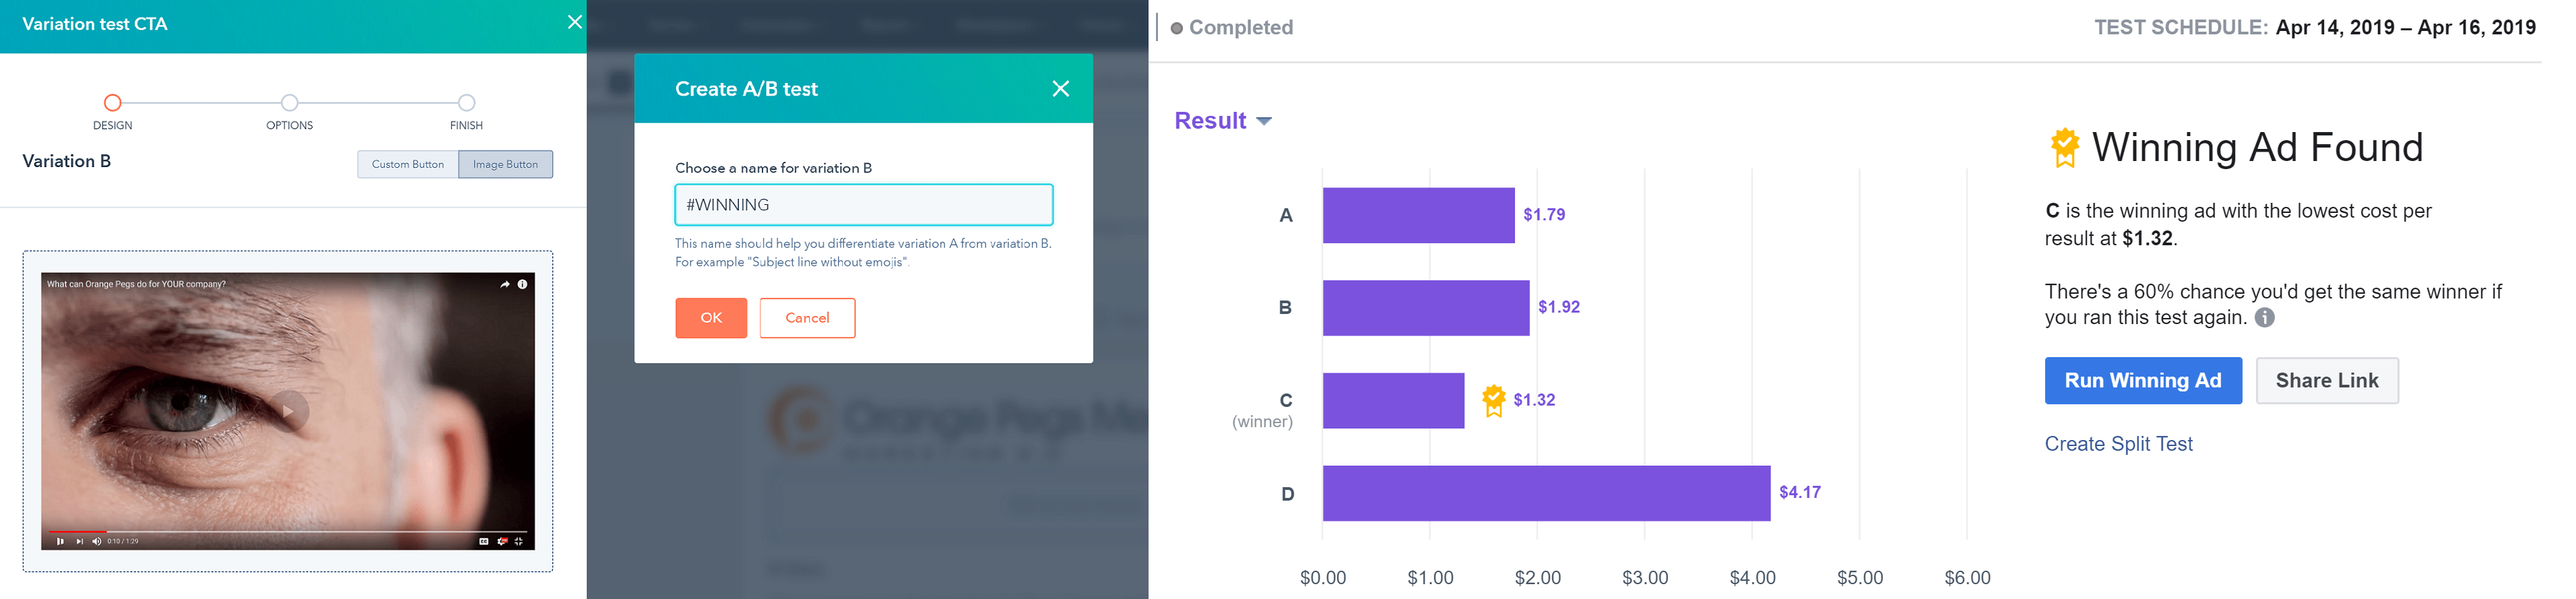Viewport: 2576px width, 599px height.
Task: Open the video info icon
Action: coord(522,284)
